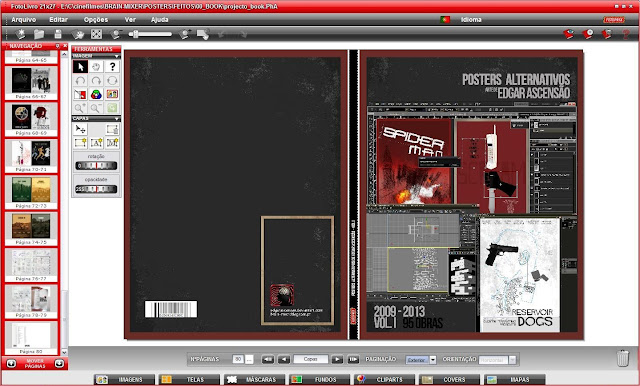
Task: Open the Arquivo menu
Action: tap(23, 20)
